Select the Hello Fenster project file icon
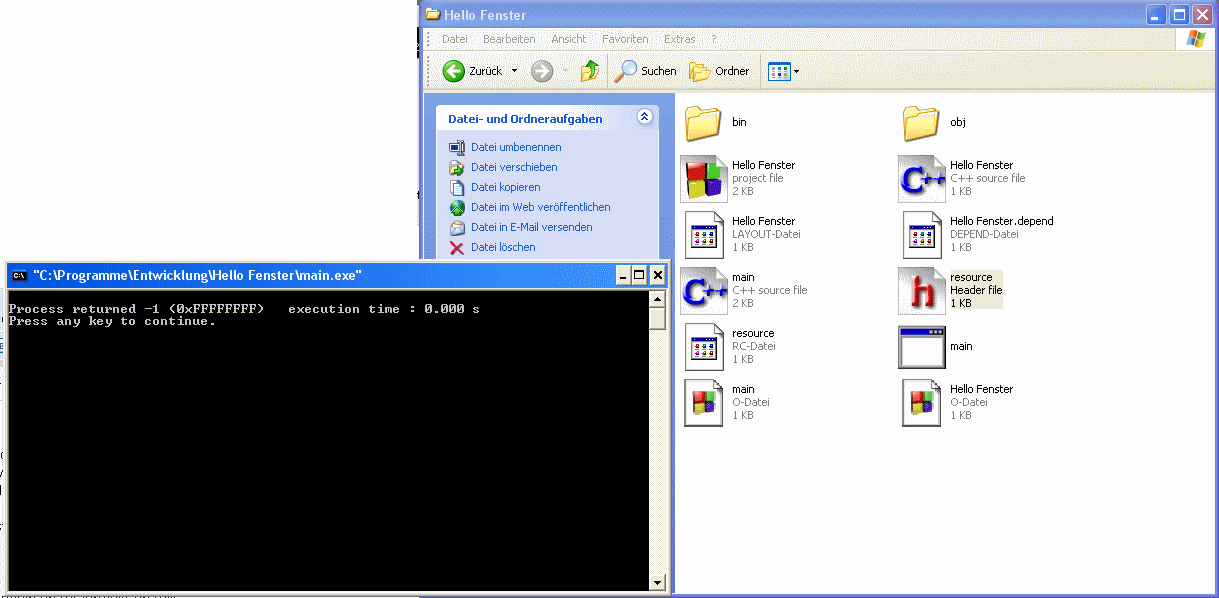The height and width of the screenshot is (598, 1219). [704, 179]
